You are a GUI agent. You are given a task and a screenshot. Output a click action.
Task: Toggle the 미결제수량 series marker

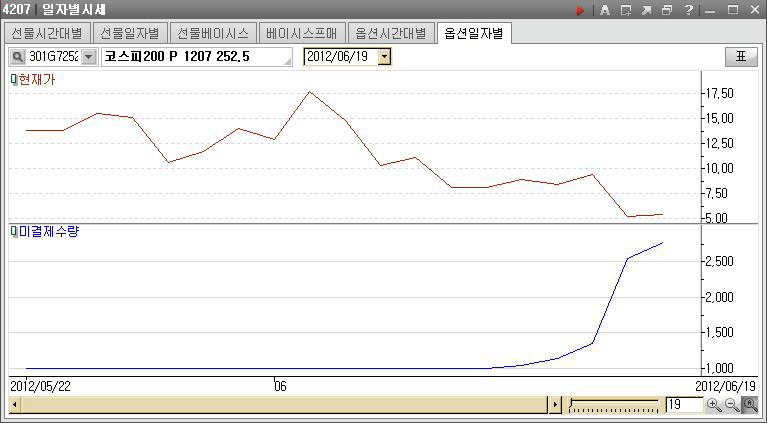14,232
